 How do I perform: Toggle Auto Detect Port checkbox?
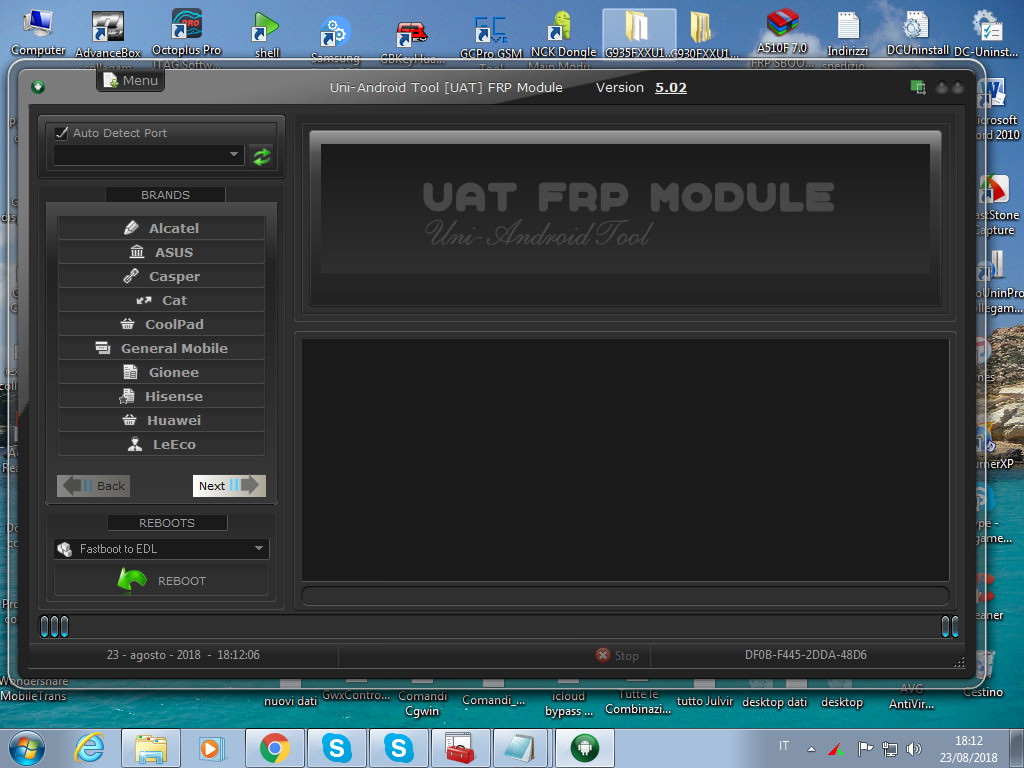(x=62, y=133)
